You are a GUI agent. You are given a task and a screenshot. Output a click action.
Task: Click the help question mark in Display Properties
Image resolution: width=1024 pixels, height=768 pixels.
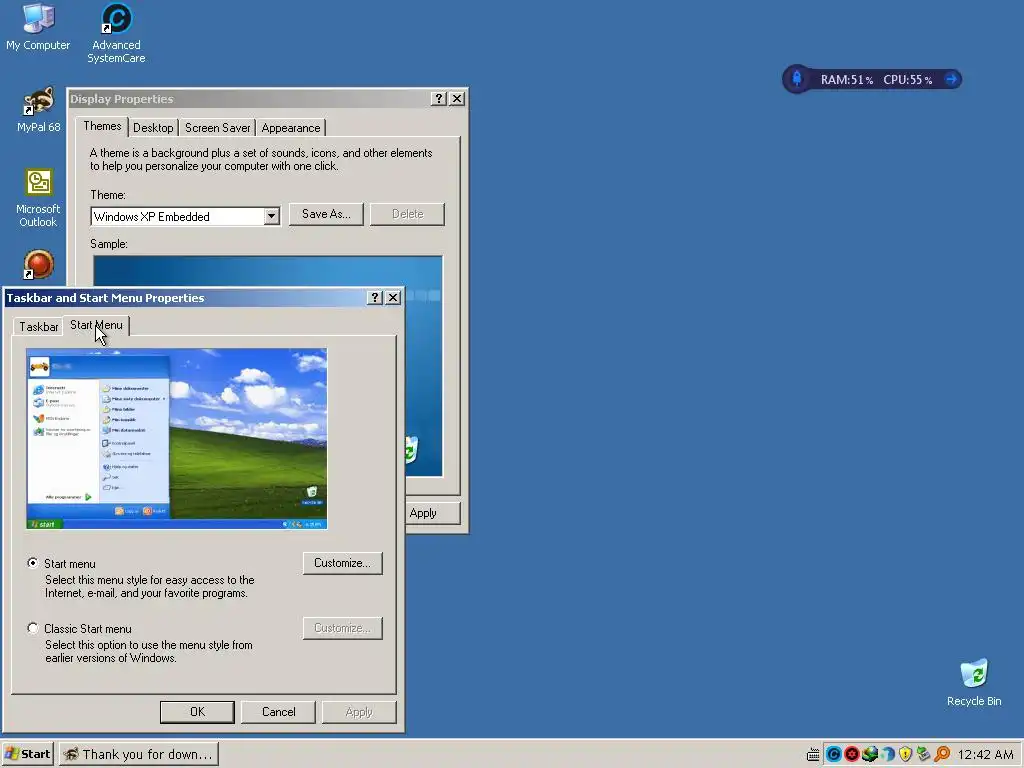[x=439, y=99]
